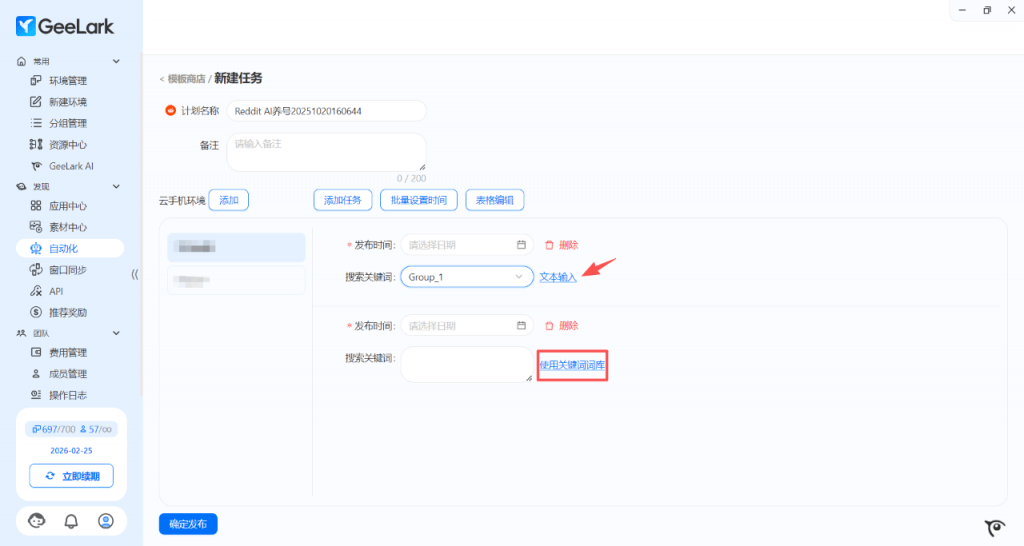Click the 文本输入 link
The height and width of the screenshot is (546, 1024).
pyautogui.click(x=558, y=277)
